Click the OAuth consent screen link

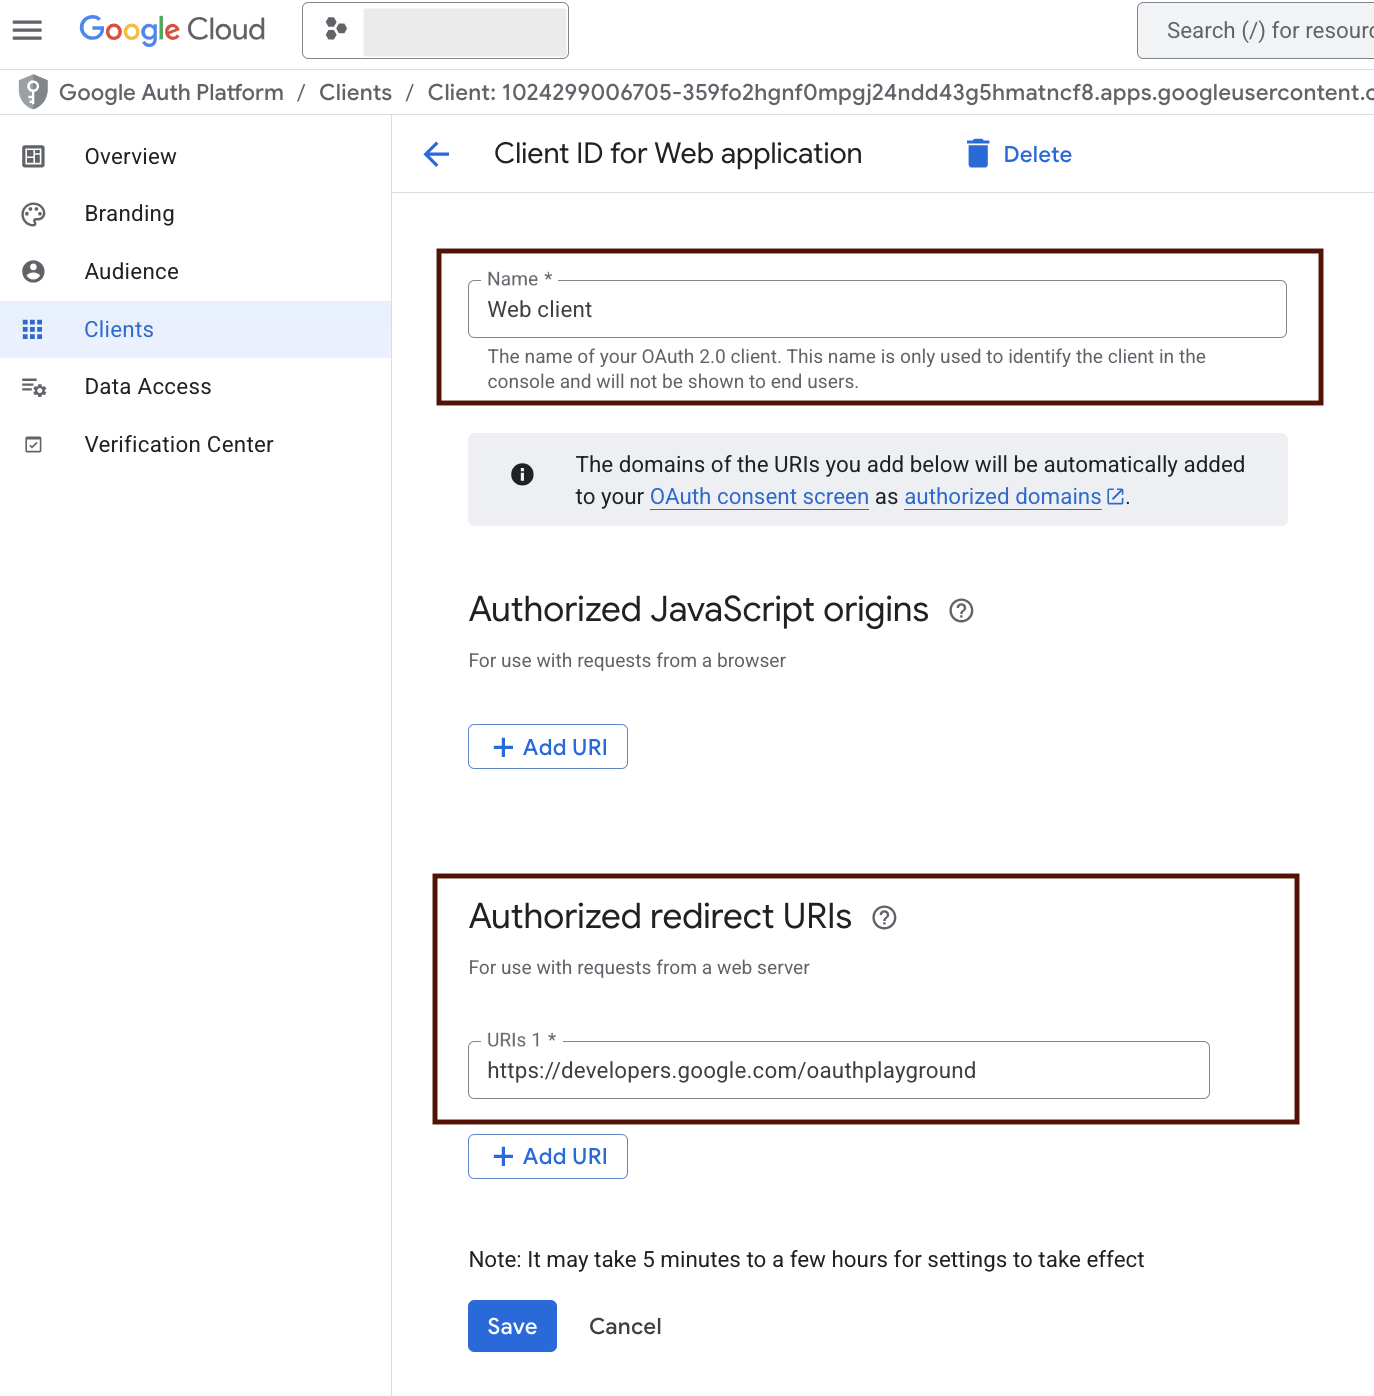pyautogui.click(x=759, y=497)
